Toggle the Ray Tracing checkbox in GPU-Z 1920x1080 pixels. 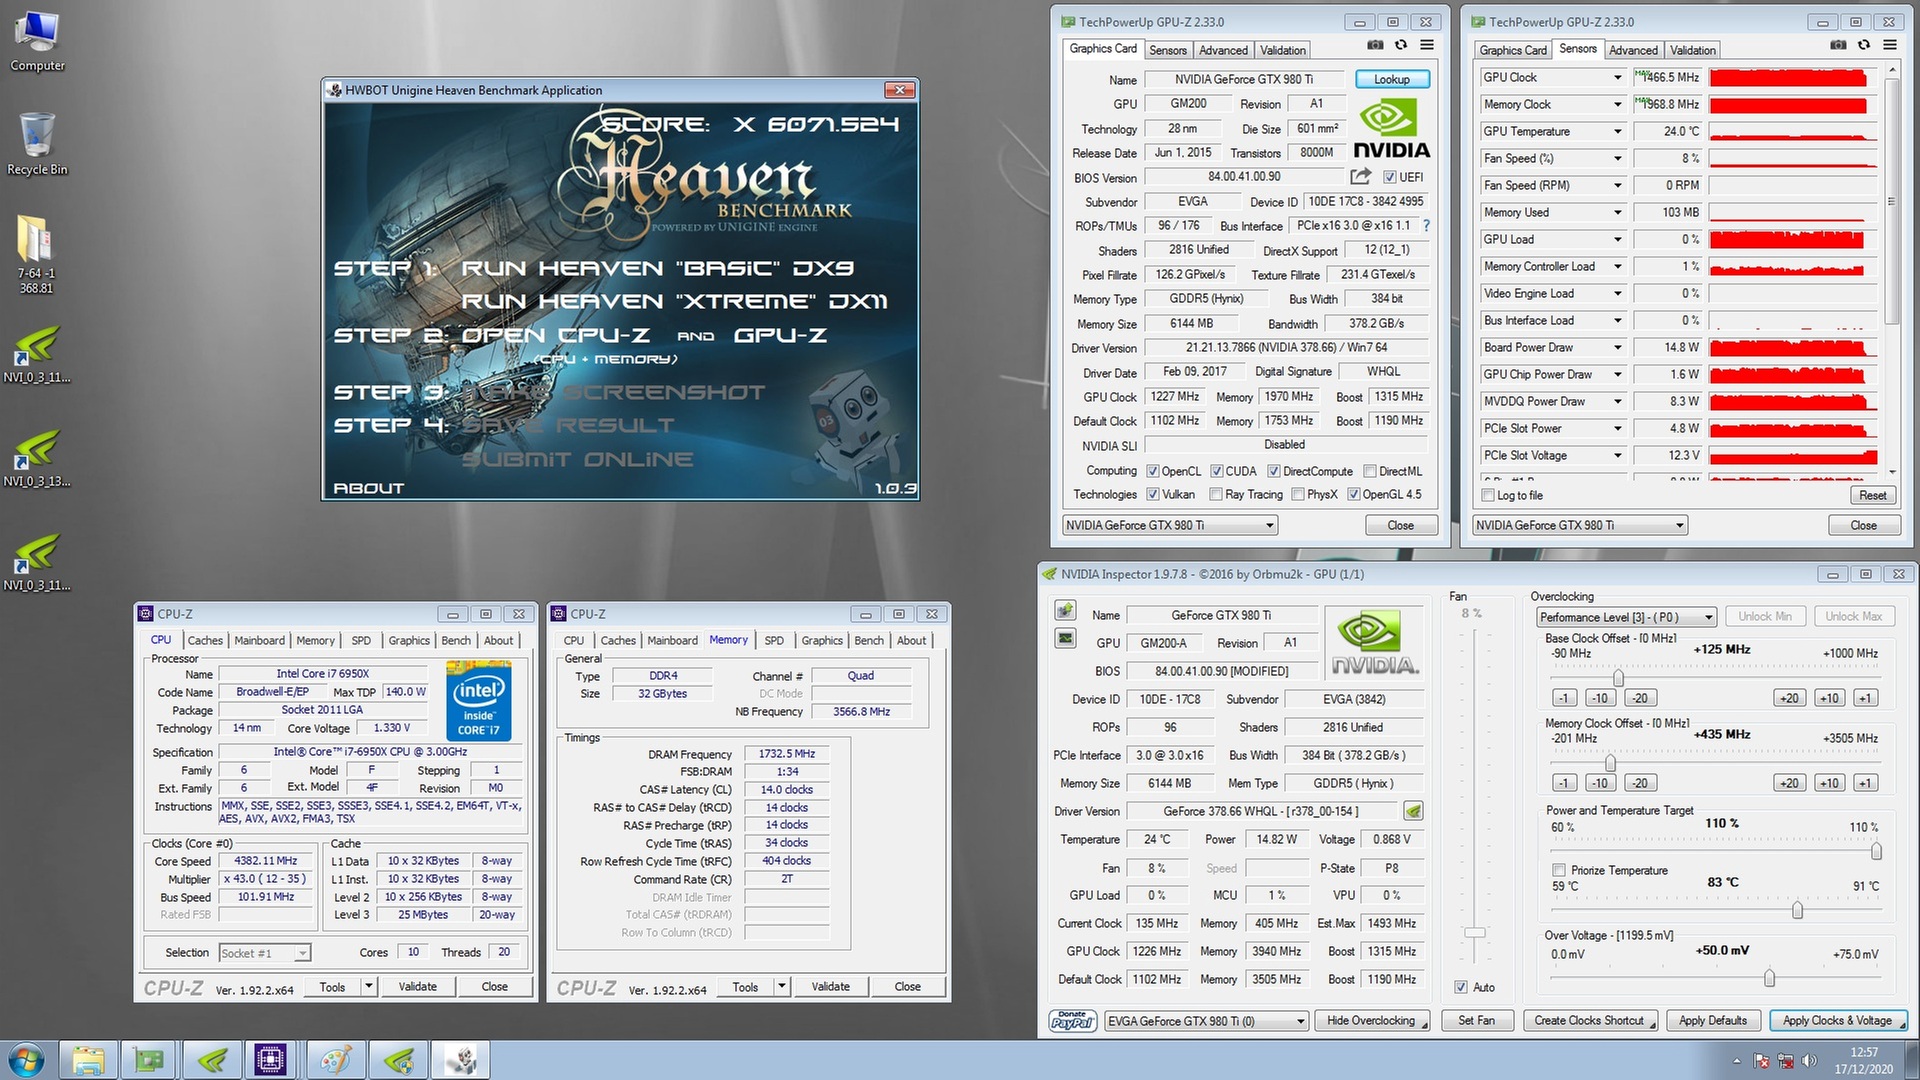point(1216,494)
